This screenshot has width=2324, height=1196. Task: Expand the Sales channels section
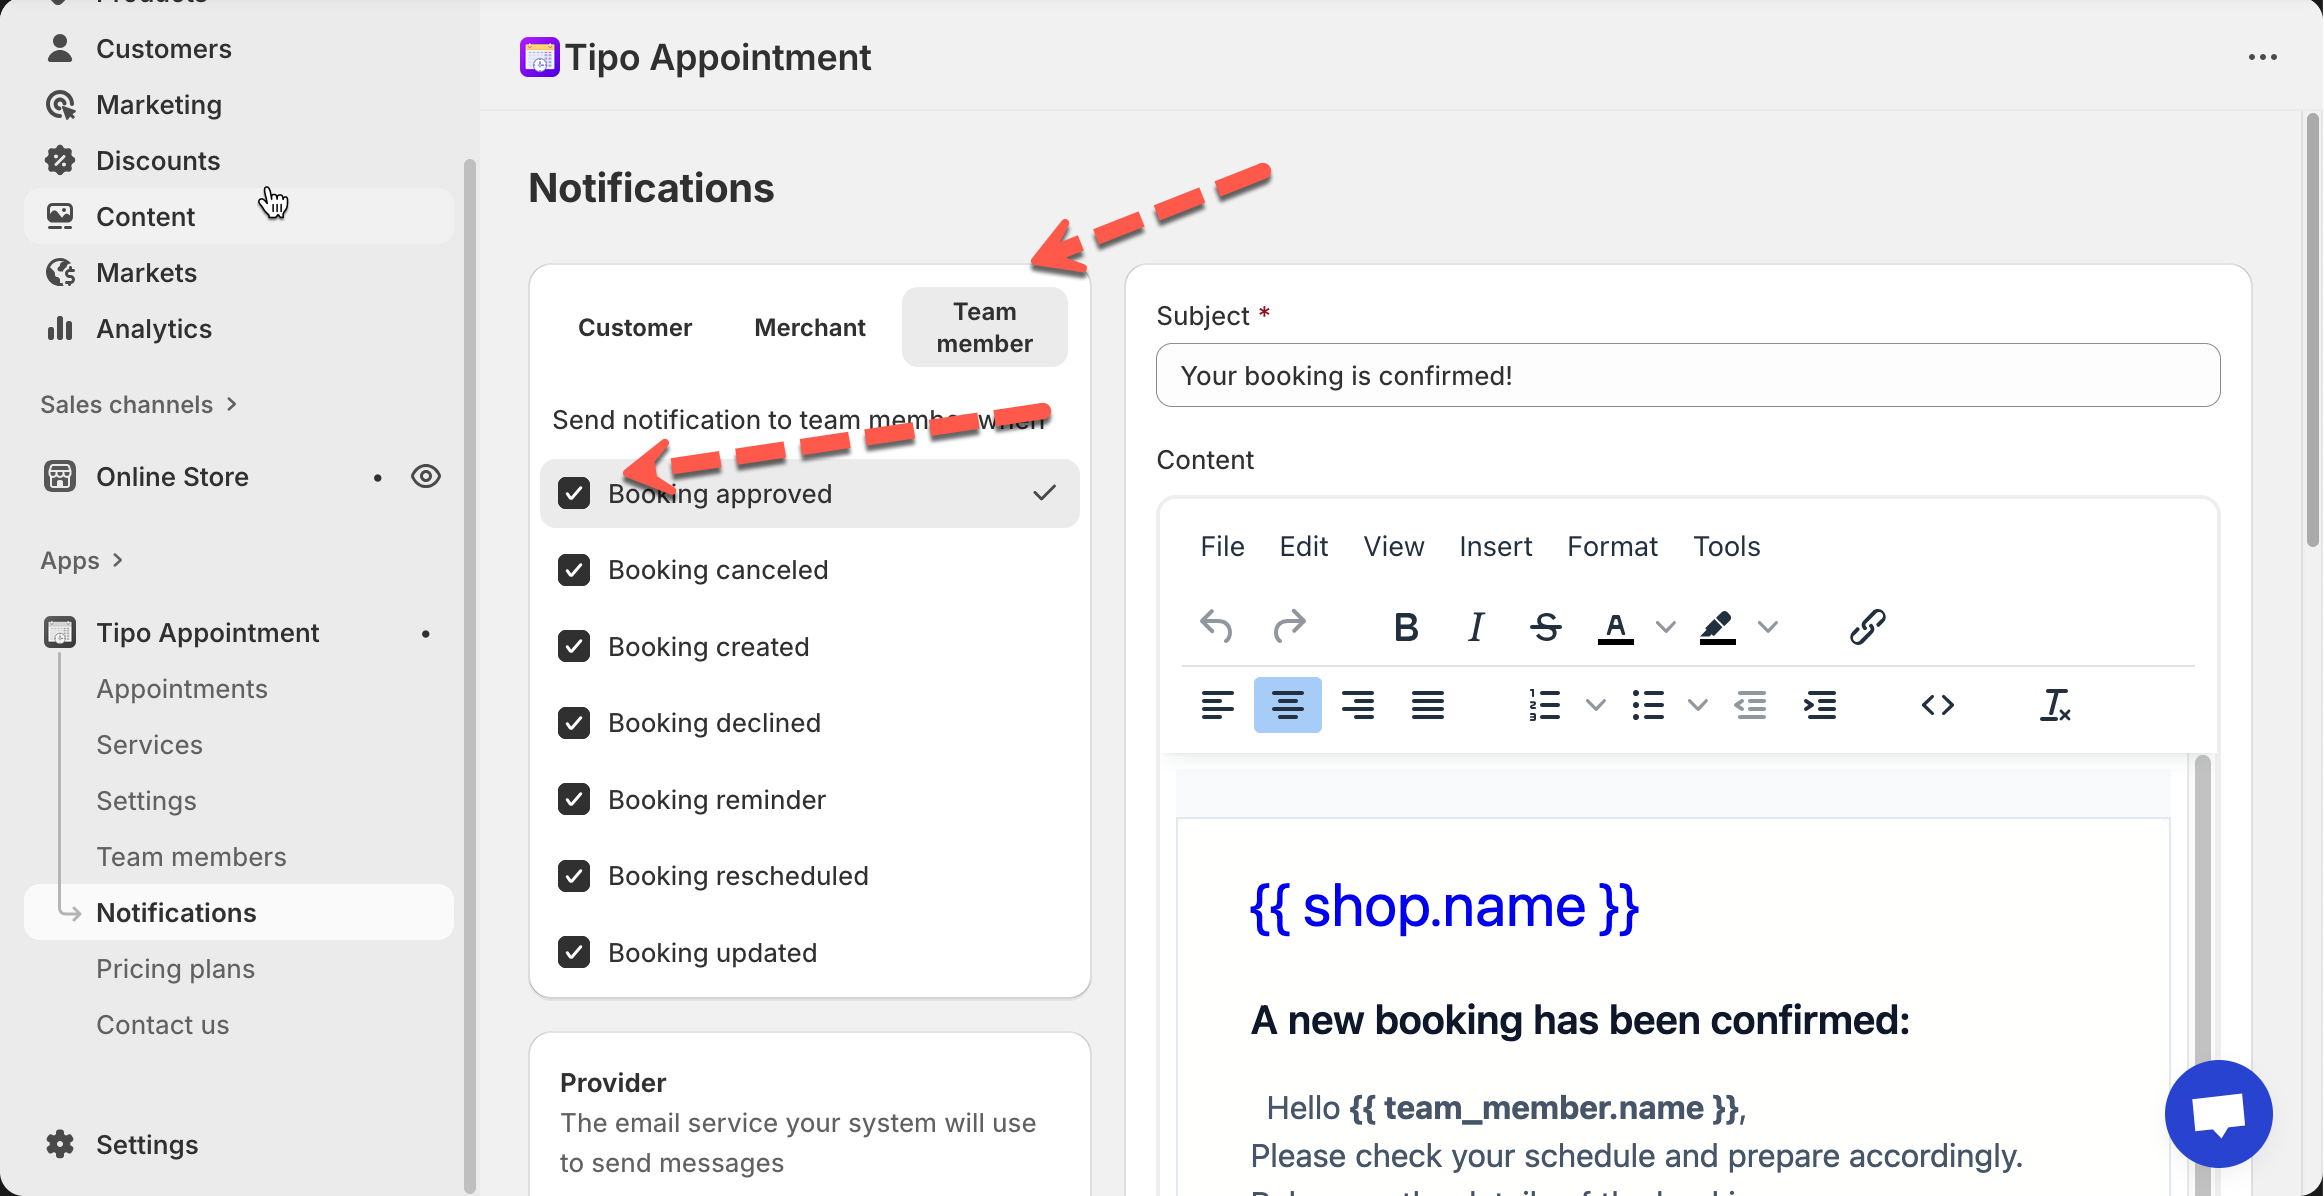click(138, 404)
